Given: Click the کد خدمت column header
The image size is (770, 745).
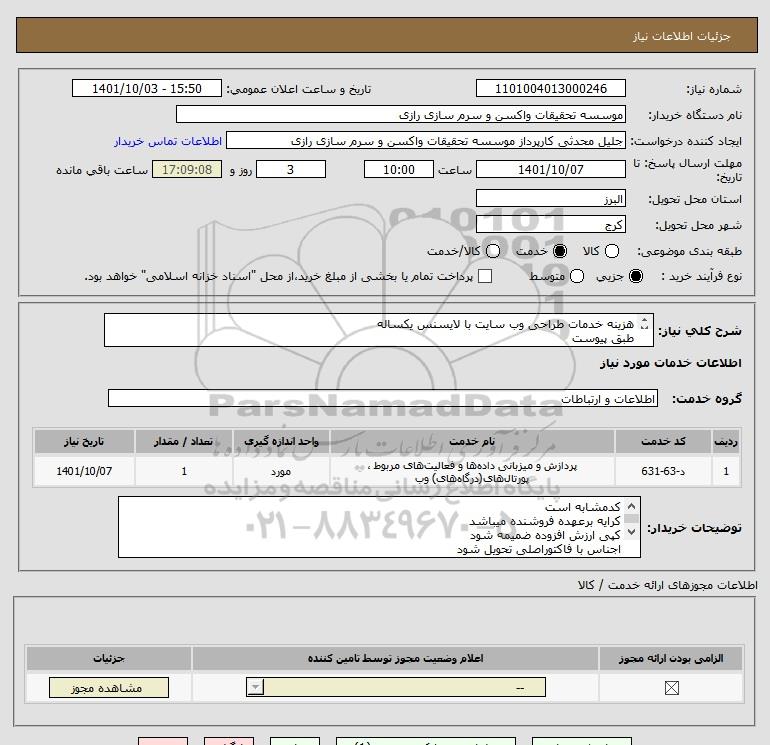Looking at the screenshot, I should pyautogui.click(x=663, y=441).
